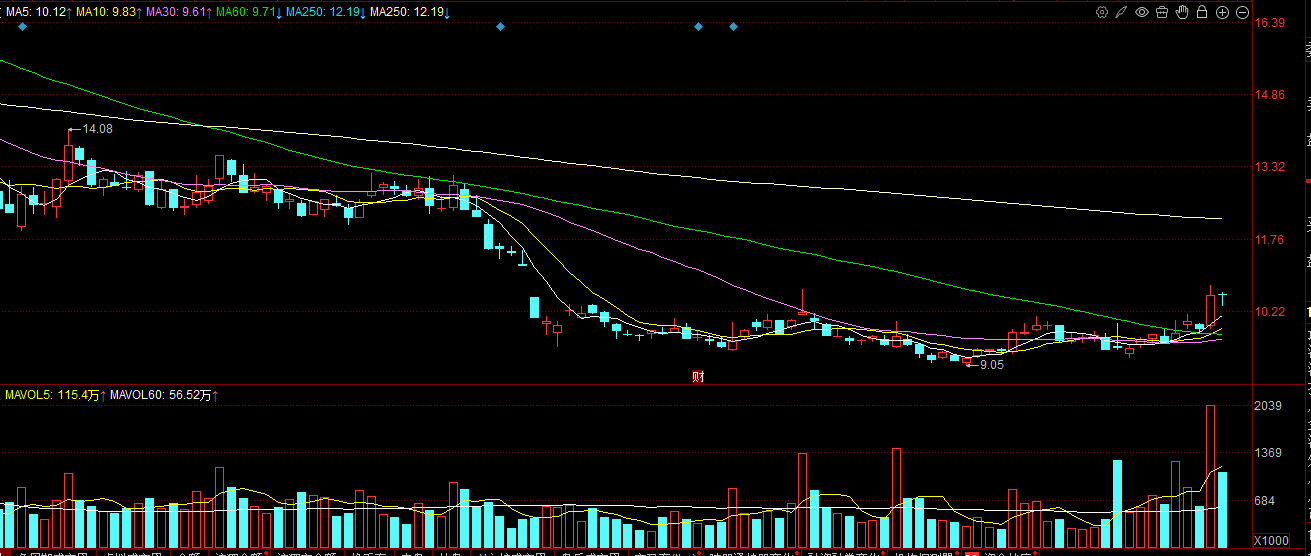The image size is (1311, 556).
Task: Activate the hand pan tool
Action: coord(1182,12)
